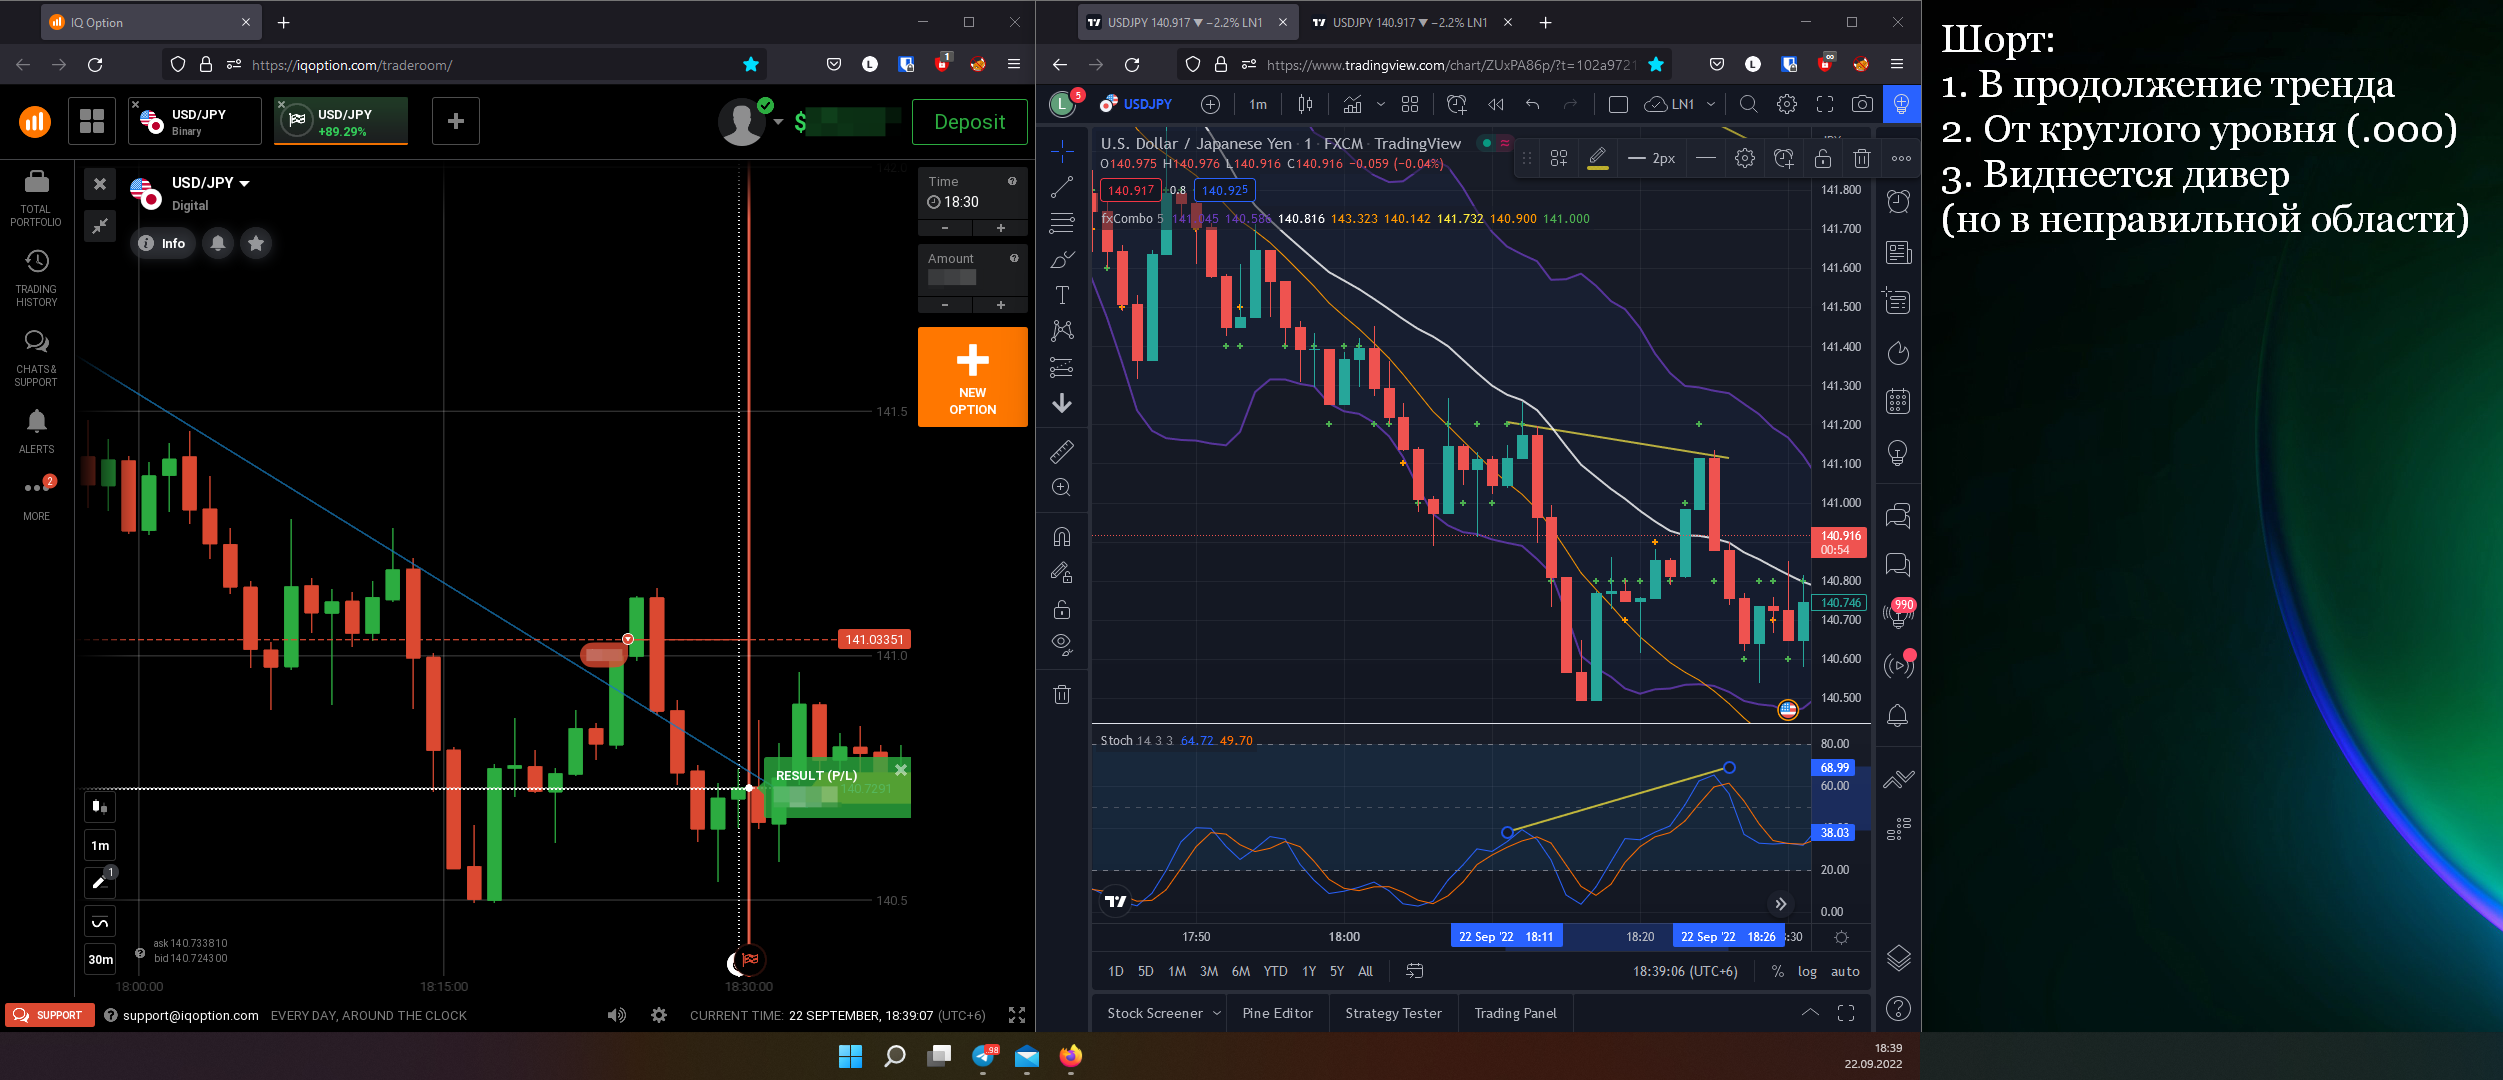
Task: Open Trading History in IQ Option
Action: 36,278
